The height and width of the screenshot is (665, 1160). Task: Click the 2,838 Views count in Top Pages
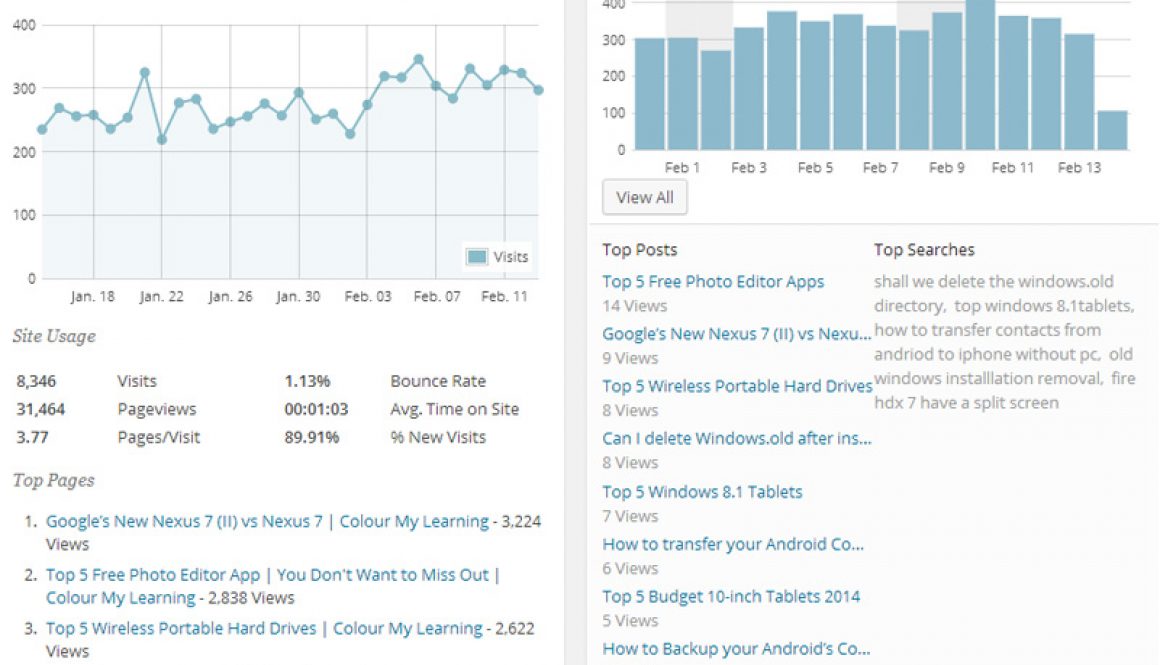[x=251, y=598]
